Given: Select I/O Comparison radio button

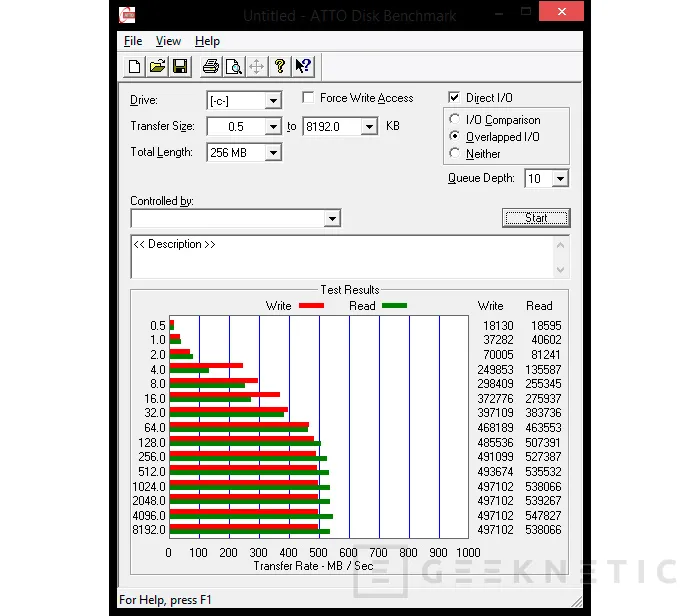Looking at the screenshot, I should coord(454,119).
